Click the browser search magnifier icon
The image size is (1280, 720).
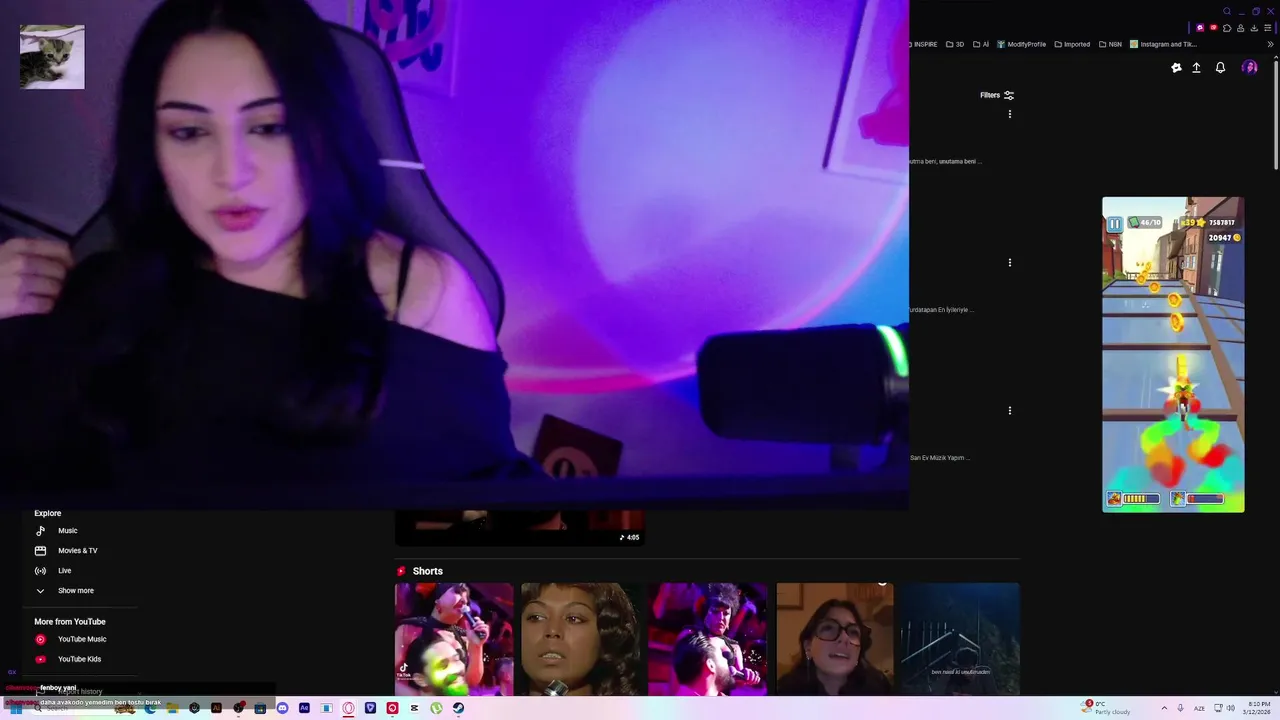[1227, 11]
